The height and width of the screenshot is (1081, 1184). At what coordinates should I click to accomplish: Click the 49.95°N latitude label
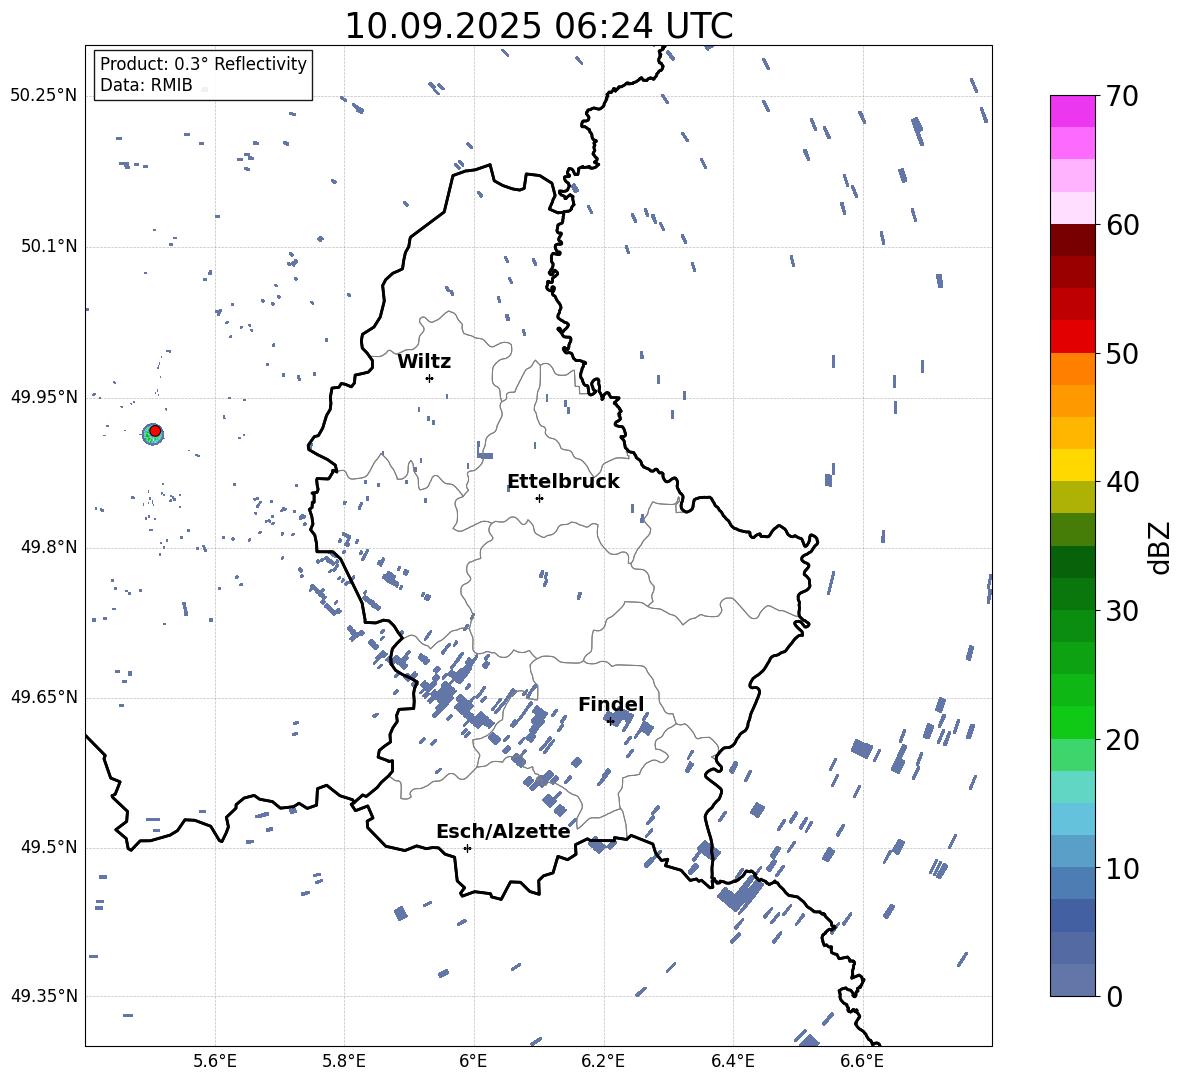(x=44, y=396)
